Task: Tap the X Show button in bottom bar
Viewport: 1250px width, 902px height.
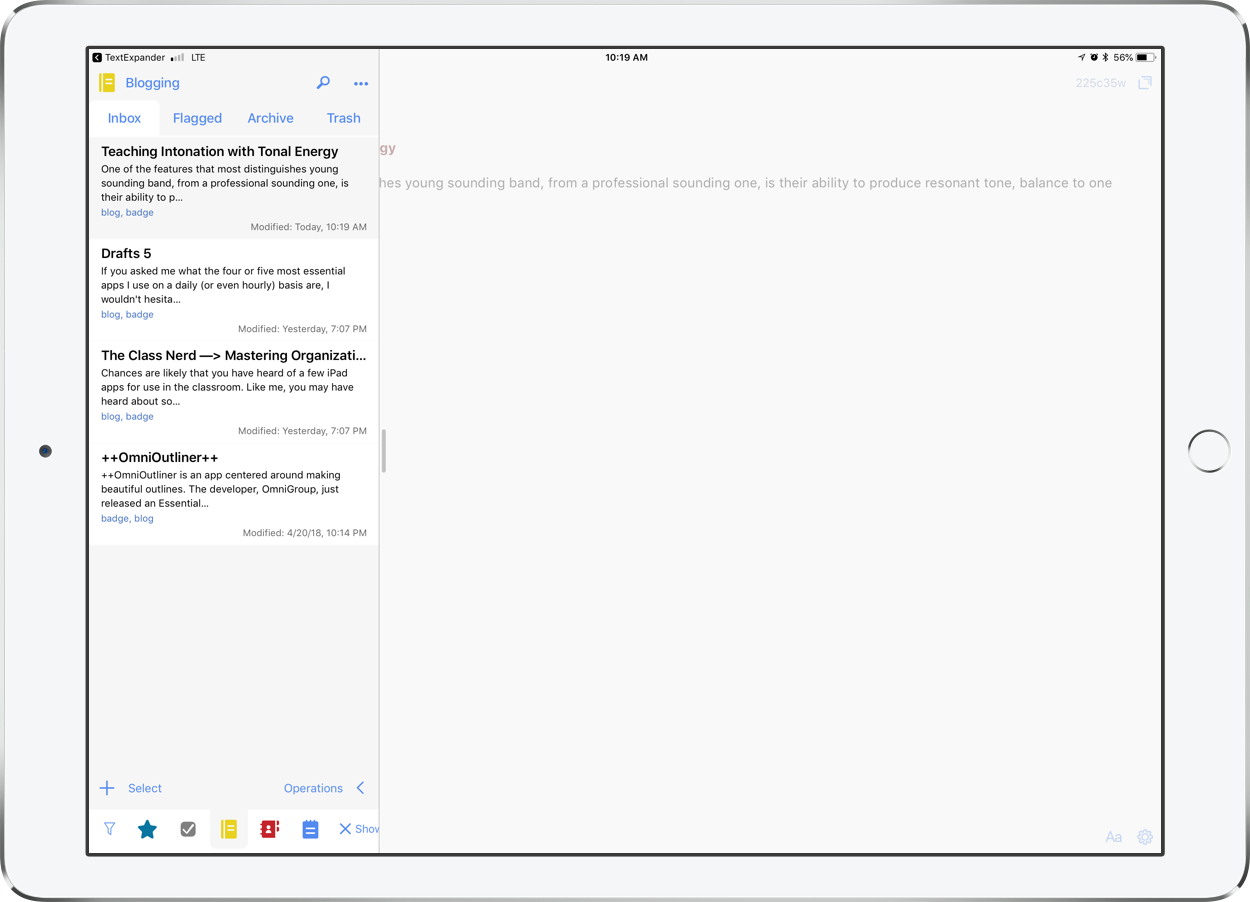Action: (x=358, y=829)
